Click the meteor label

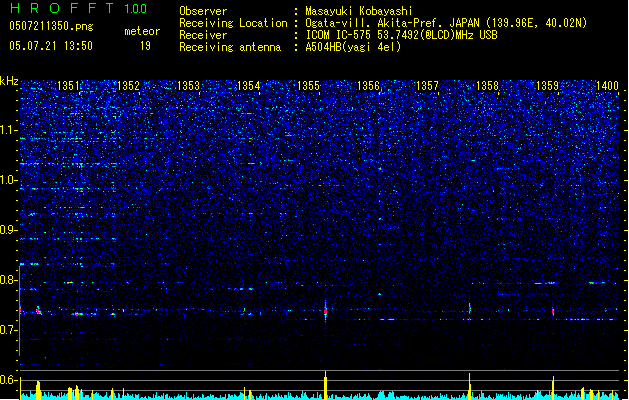pos(142,31)
